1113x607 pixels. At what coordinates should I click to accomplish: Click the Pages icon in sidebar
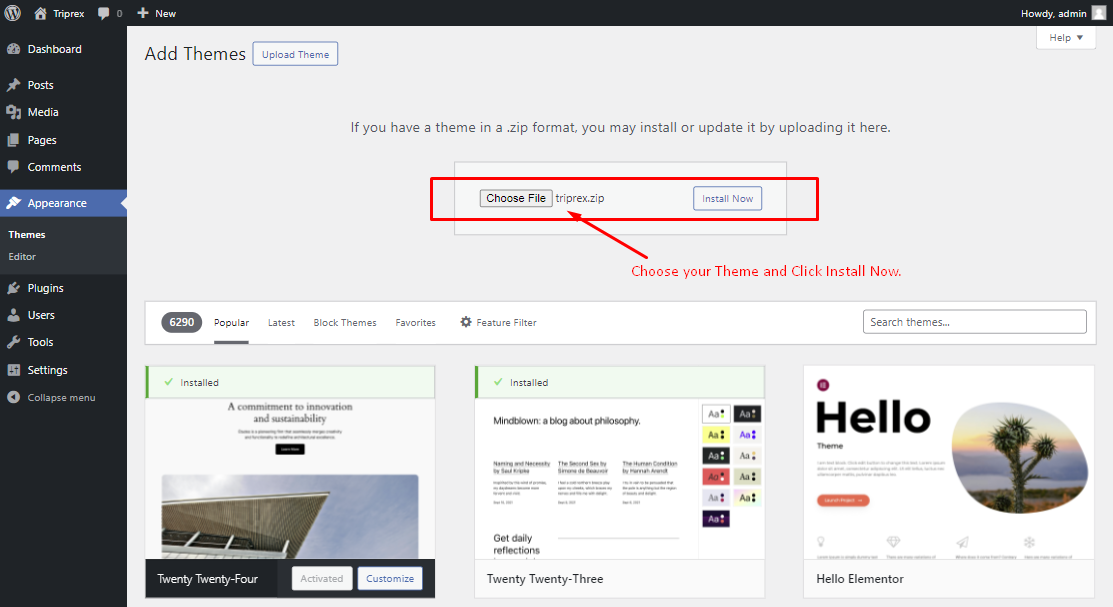13,140
